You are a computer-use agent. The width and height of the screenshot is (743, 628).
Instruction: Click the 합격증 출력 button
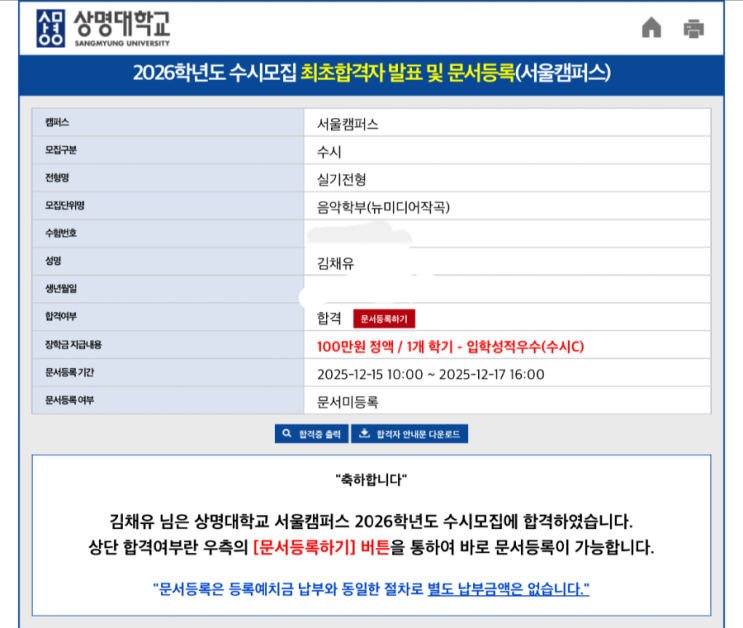tap(311, 434)
